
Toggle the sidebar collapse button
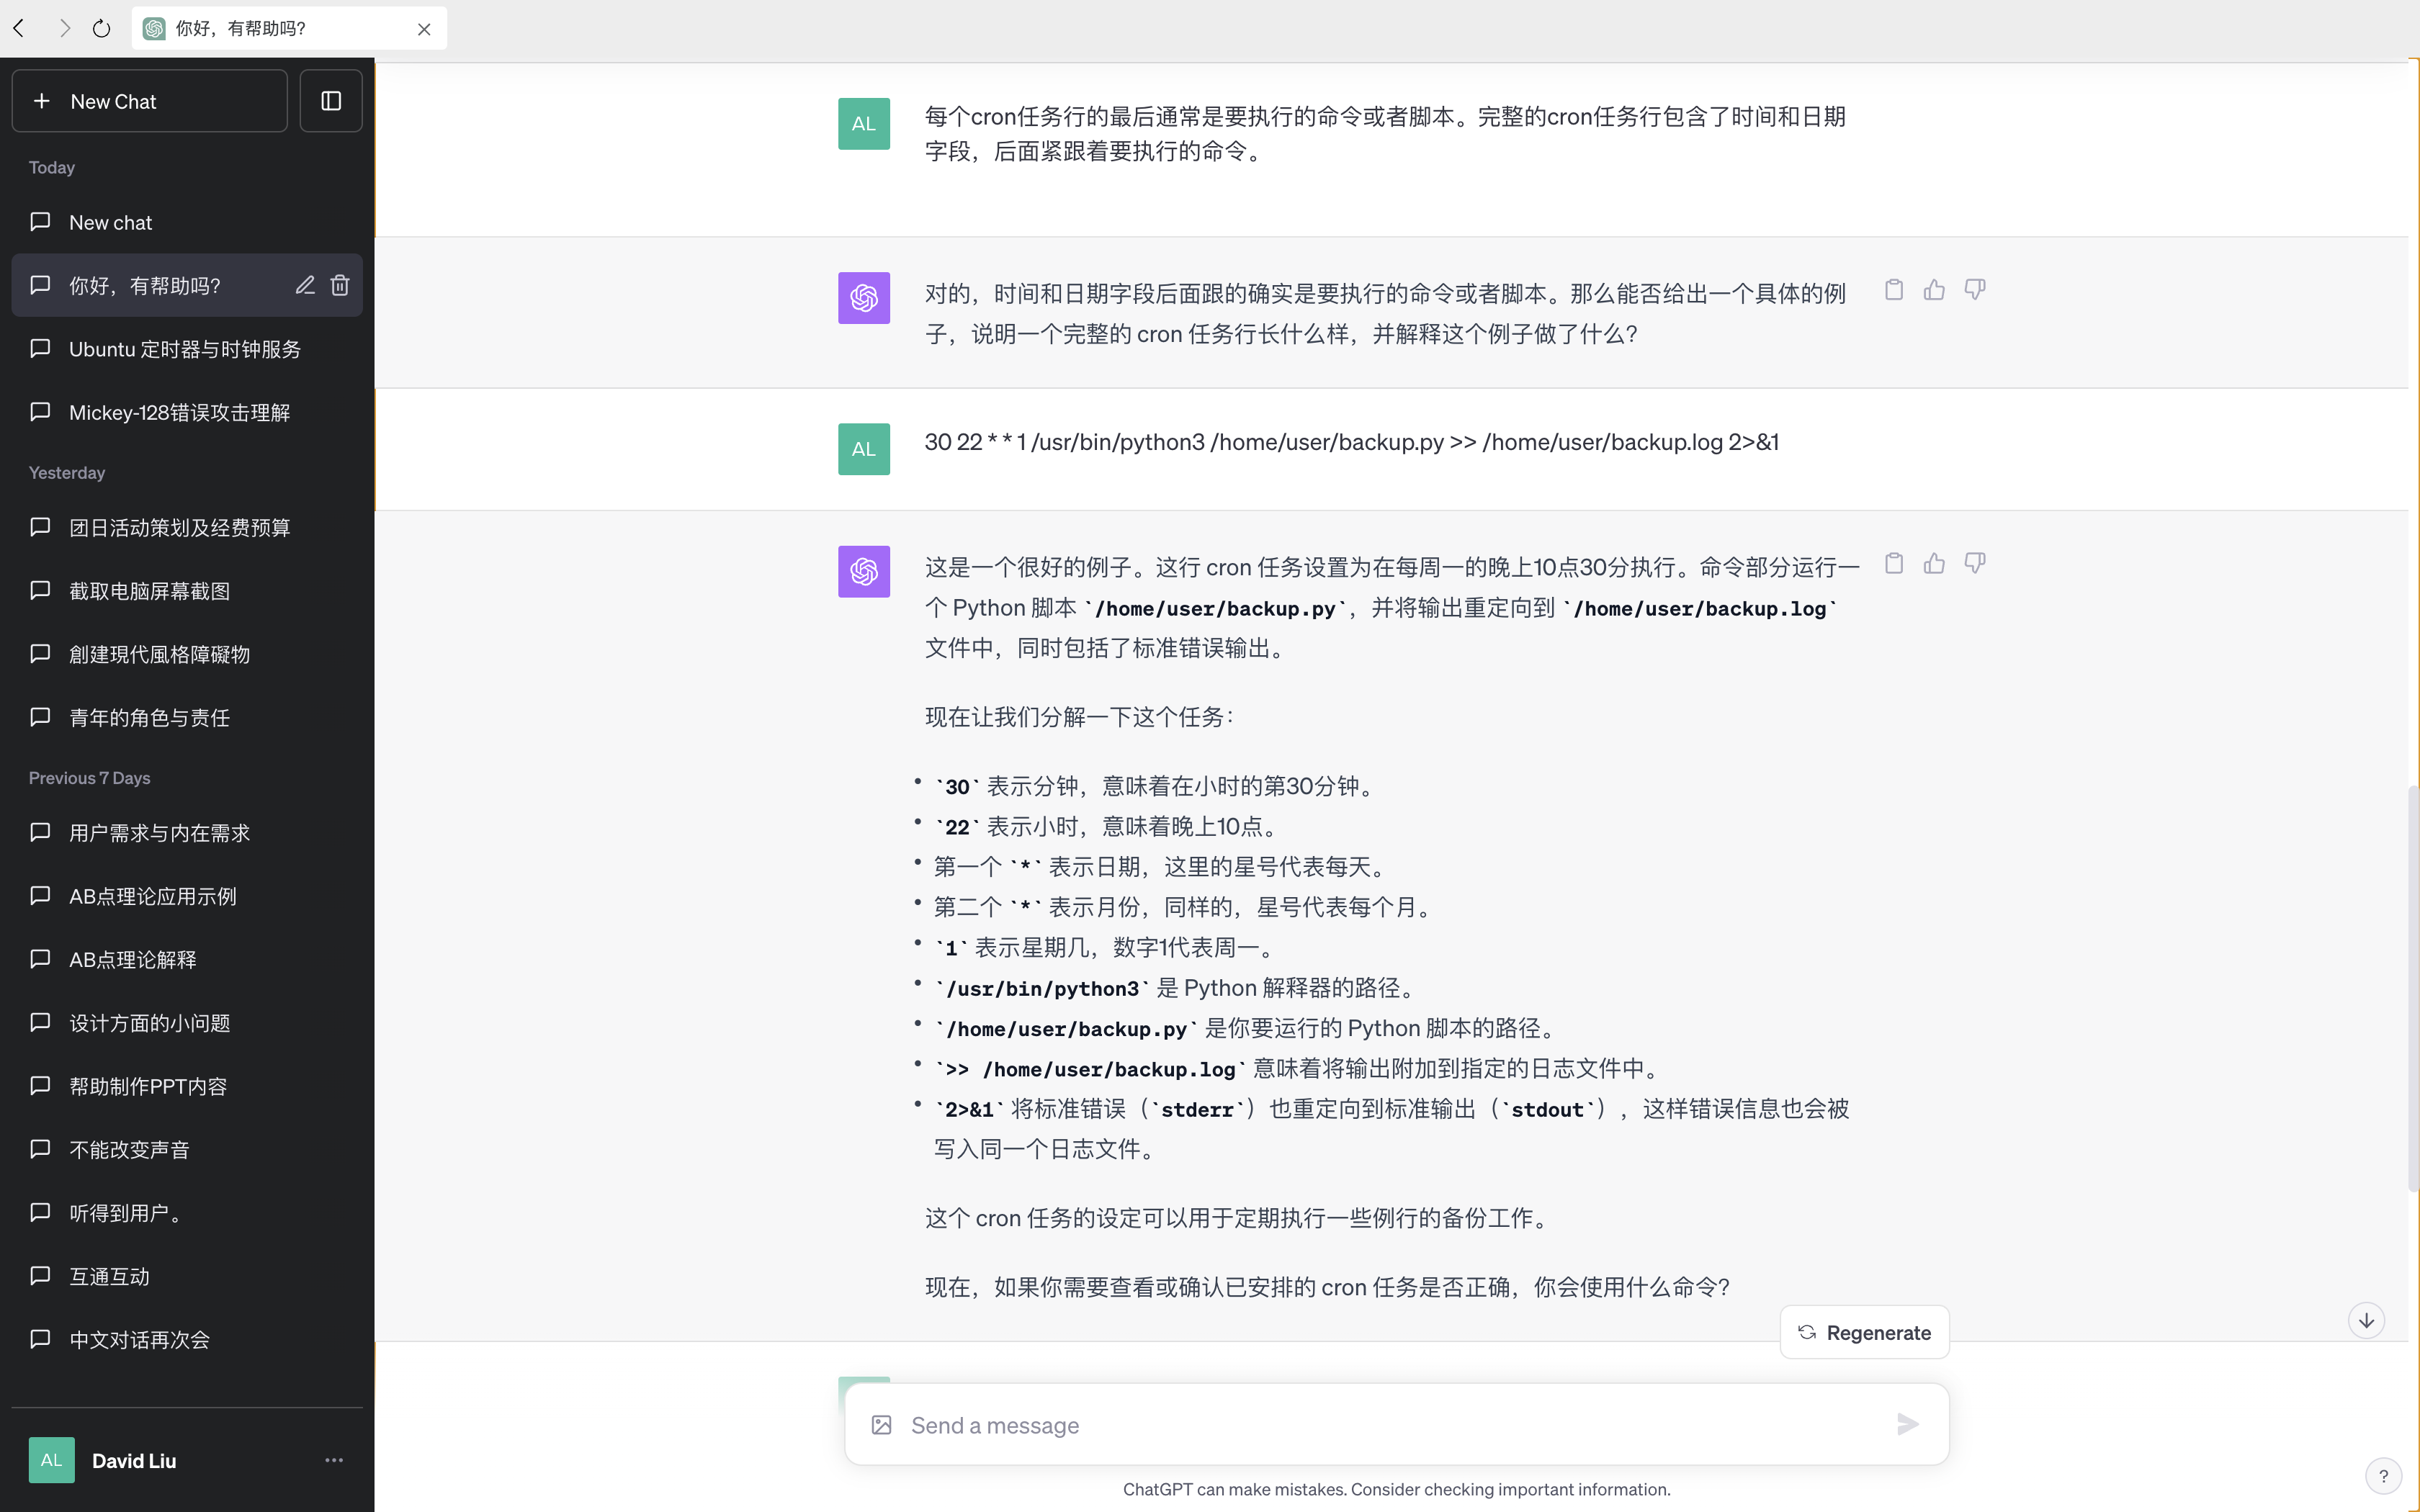point(331,101)
